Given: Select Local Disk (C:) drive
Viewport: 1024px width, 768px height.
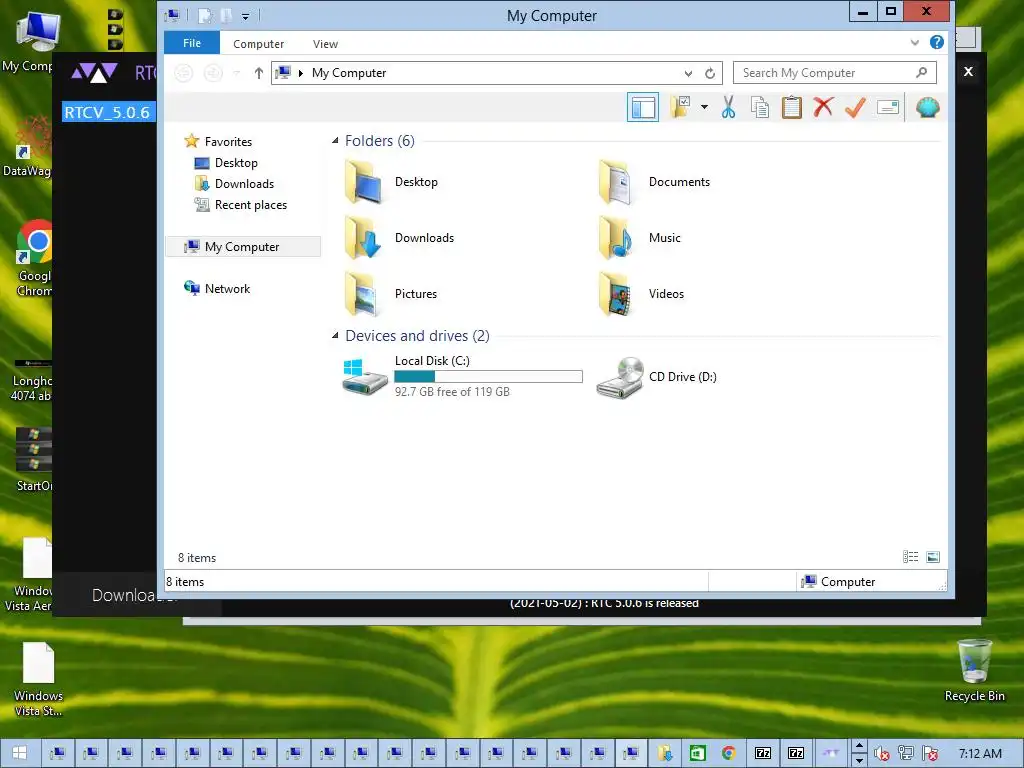Looking at the screenshot, I should click(x=462, y=377).
